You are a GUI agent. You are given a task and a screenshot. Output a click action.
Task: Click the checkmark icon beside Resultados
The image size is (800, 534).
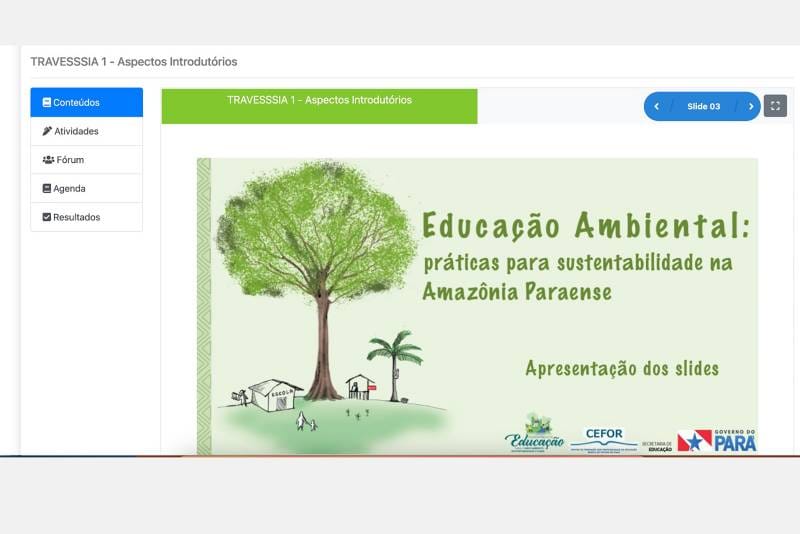[x=46, y=217]
